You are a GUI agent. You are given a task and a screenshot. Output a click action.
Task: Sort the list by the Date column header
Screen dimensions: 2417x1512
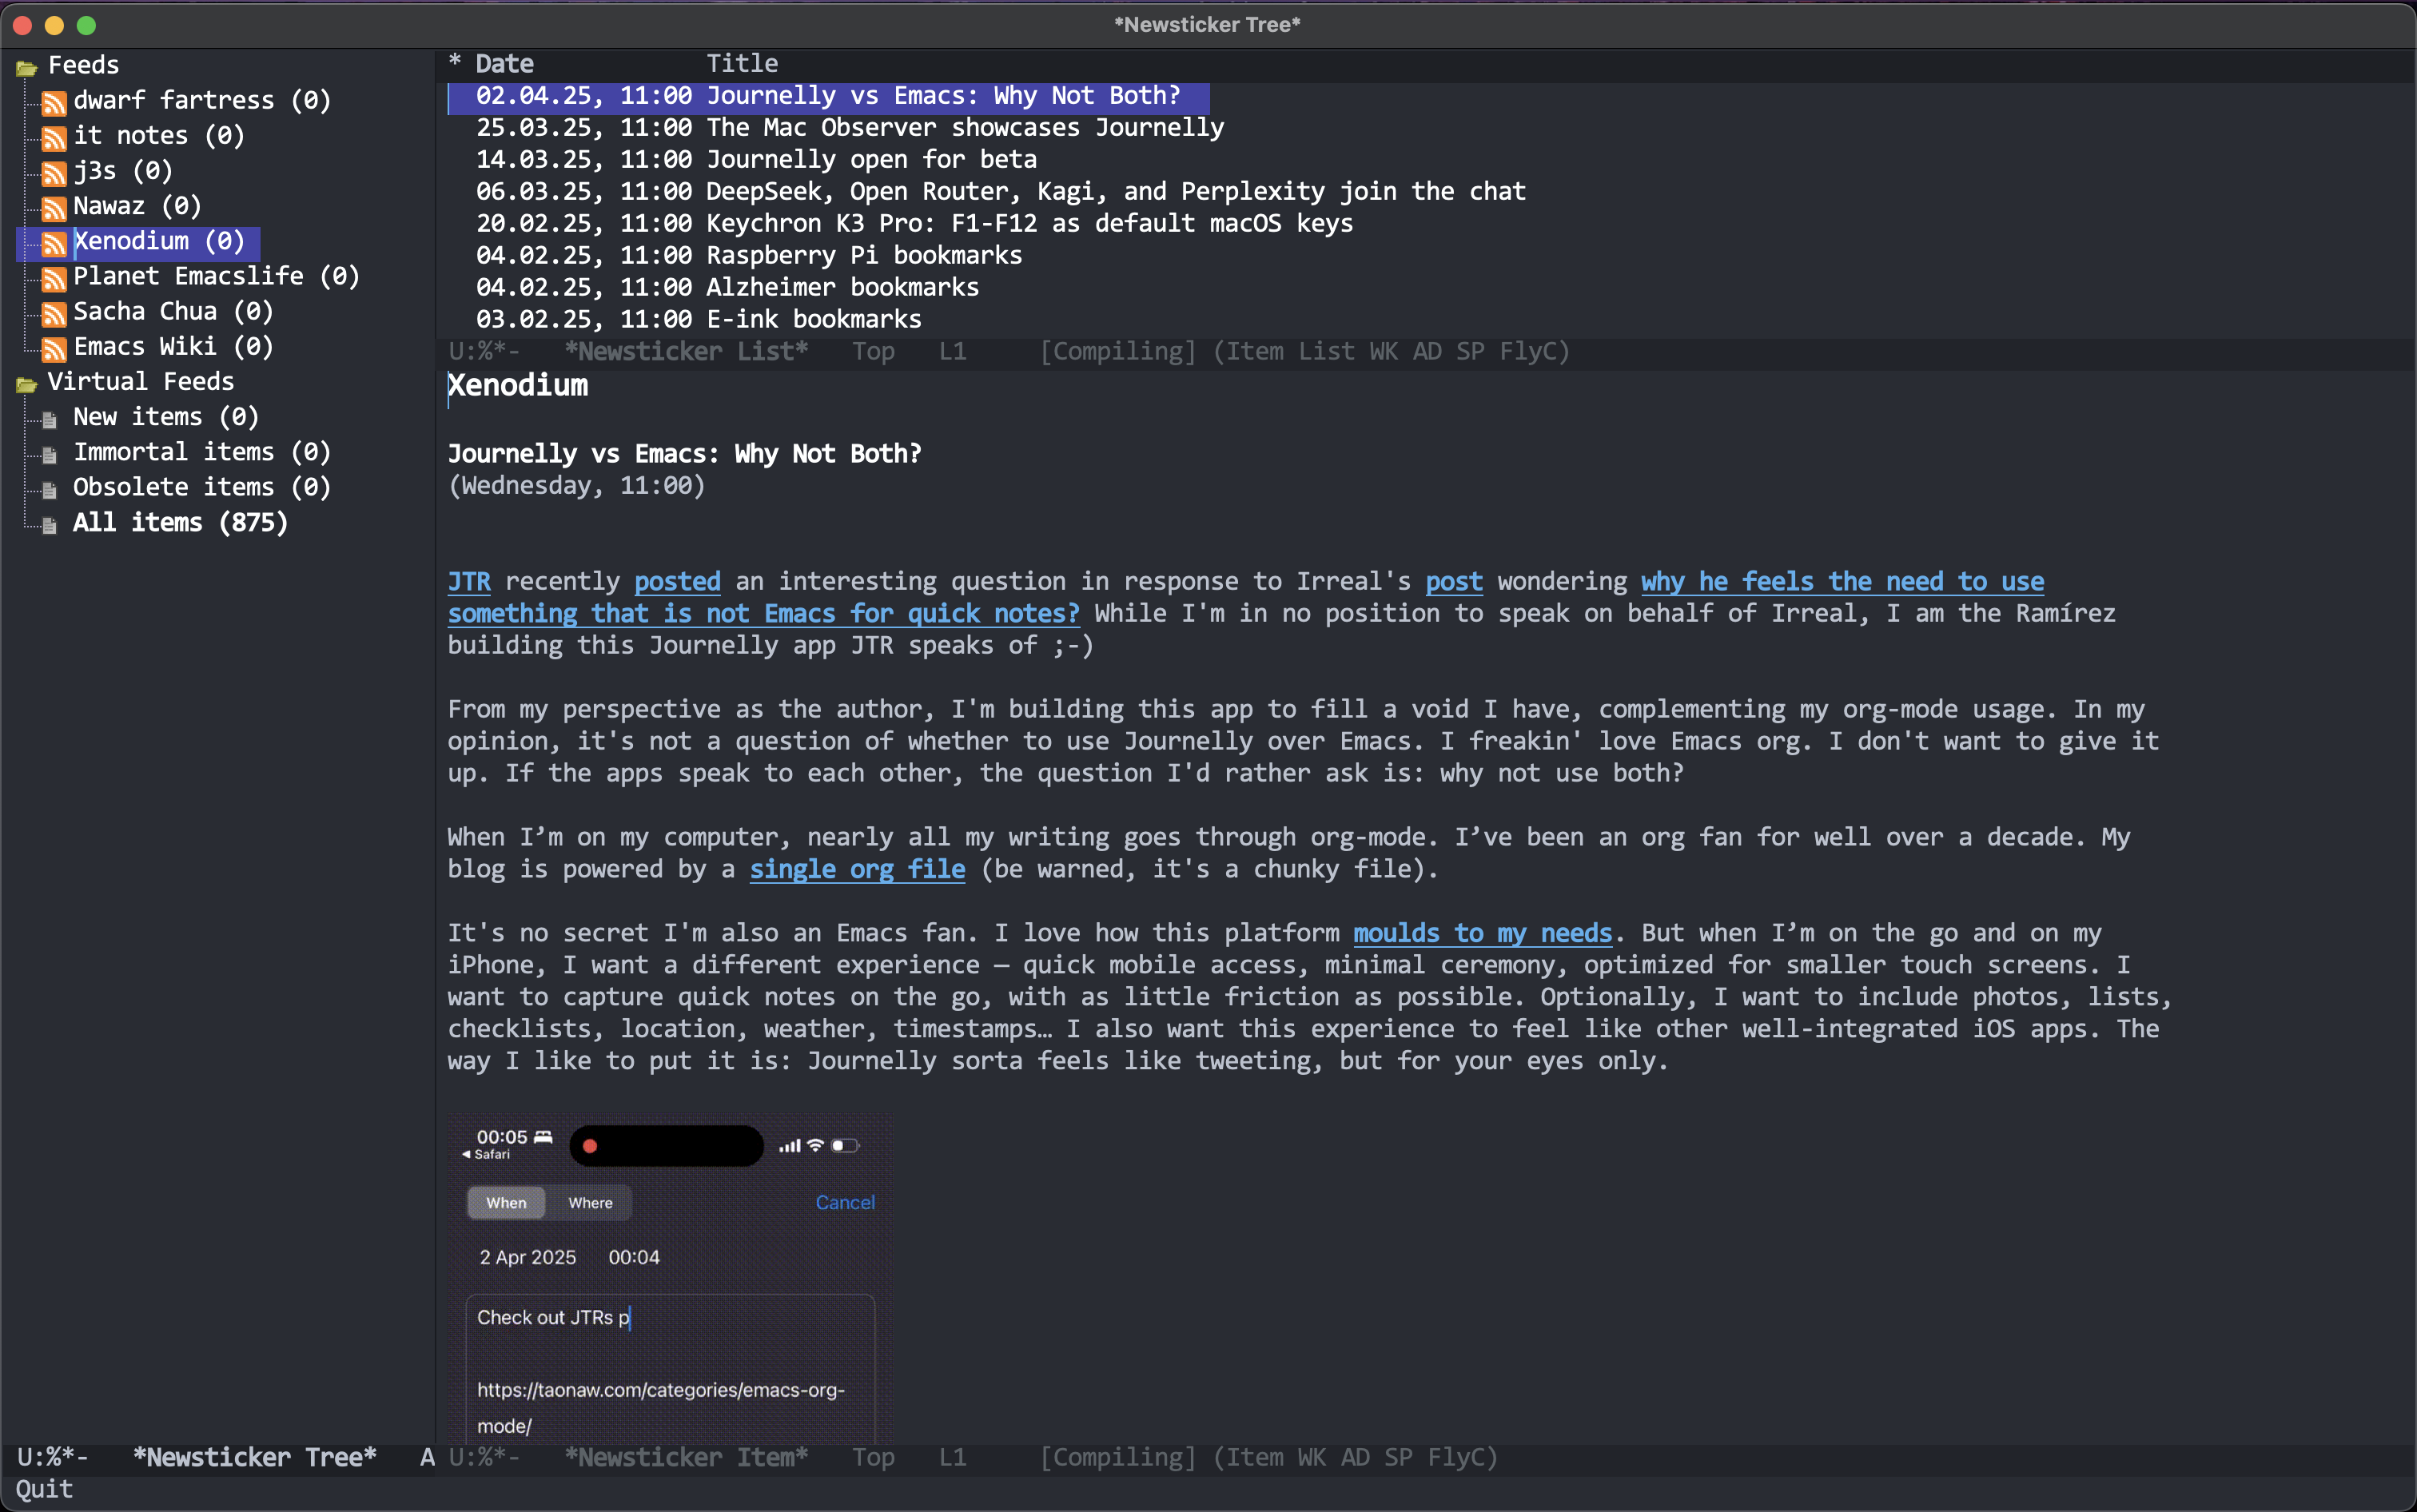click(x=505, y=64)
